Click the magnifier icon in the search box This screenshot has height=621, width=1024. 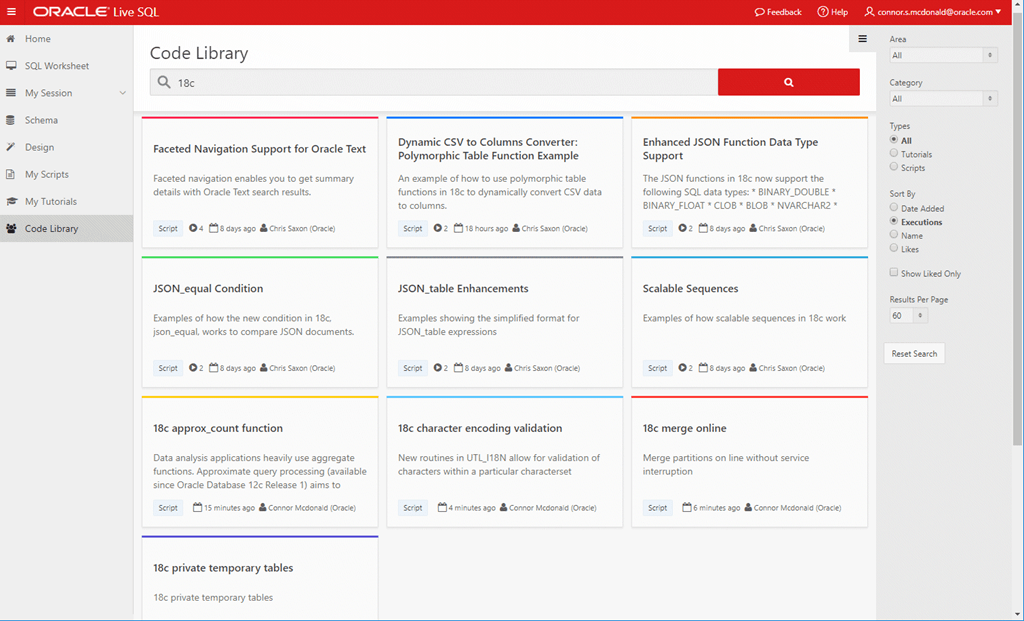(164, 82)
